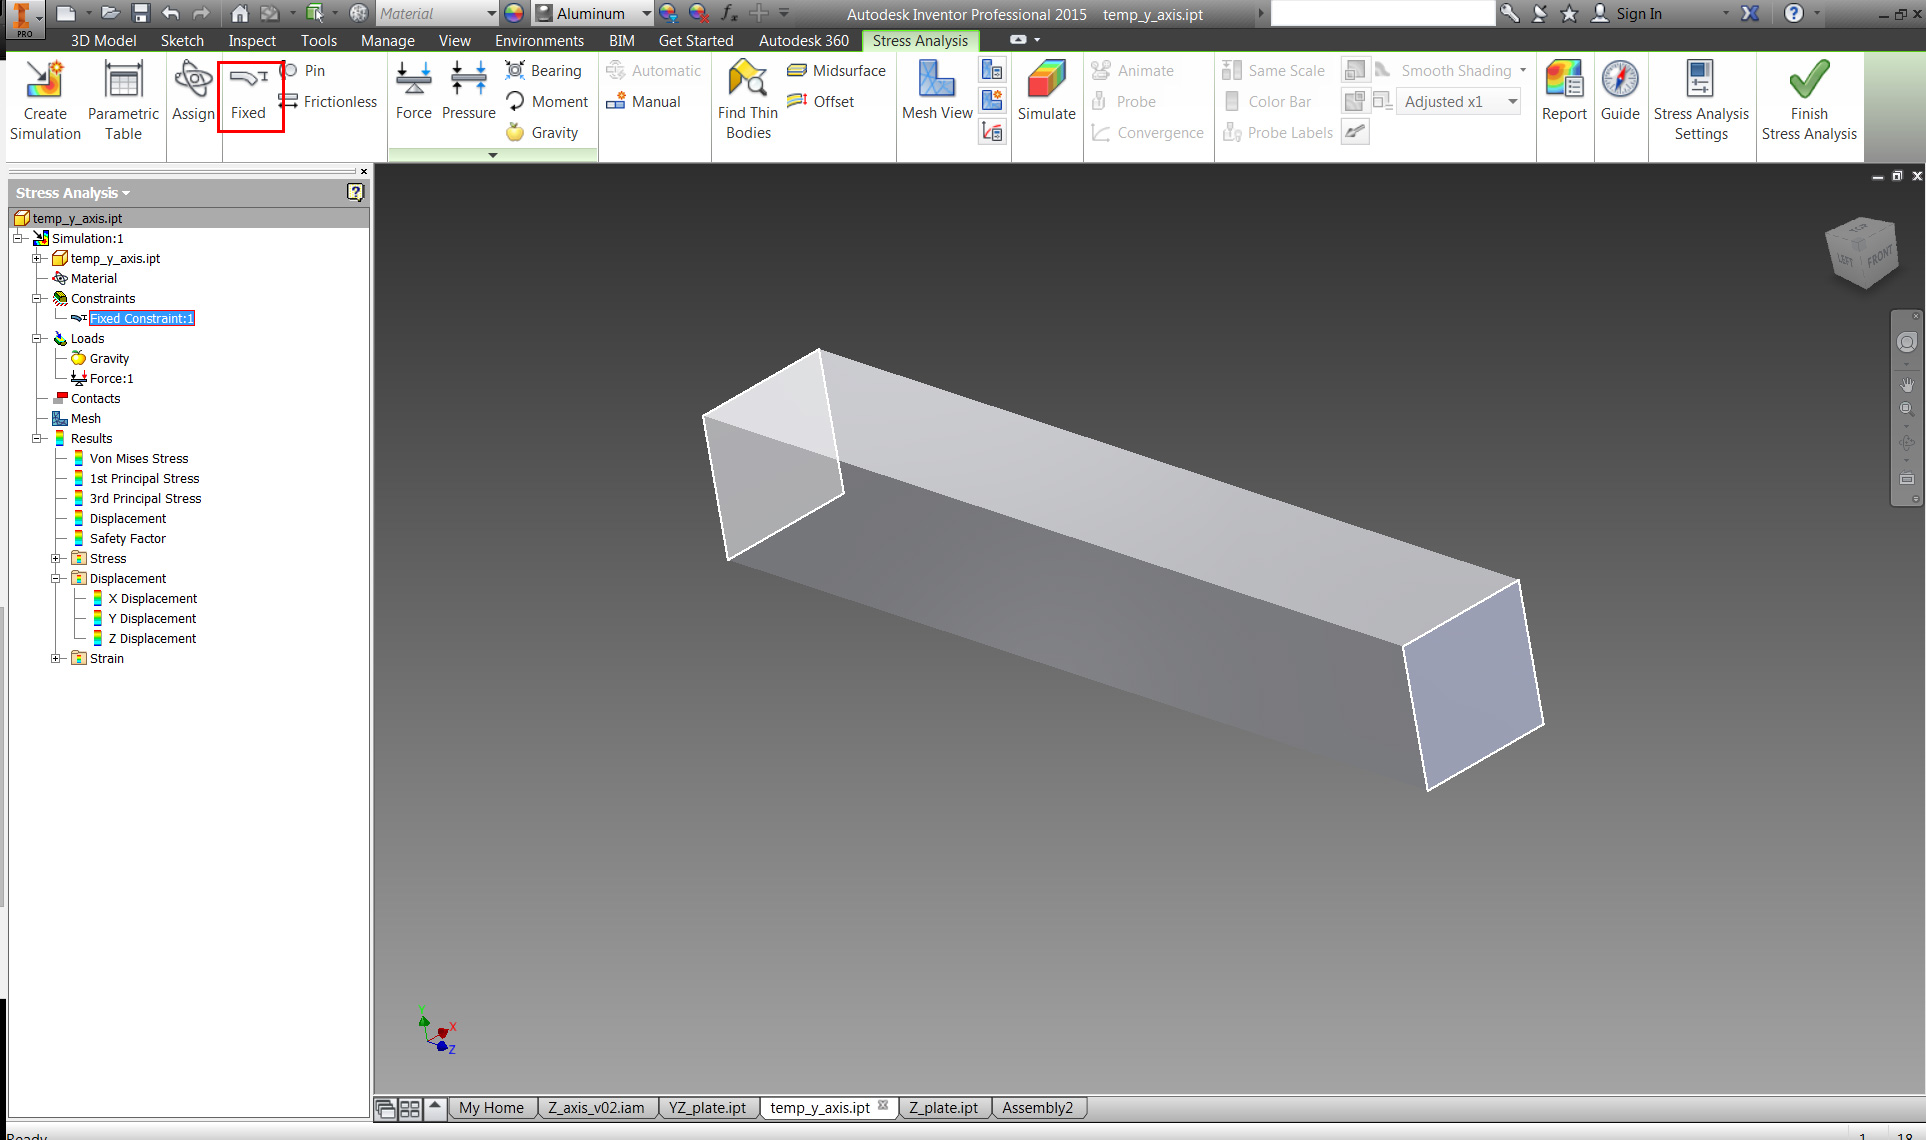Click Sign In link
The height and width of the screenshot is (1140, 1926).
1637,13
